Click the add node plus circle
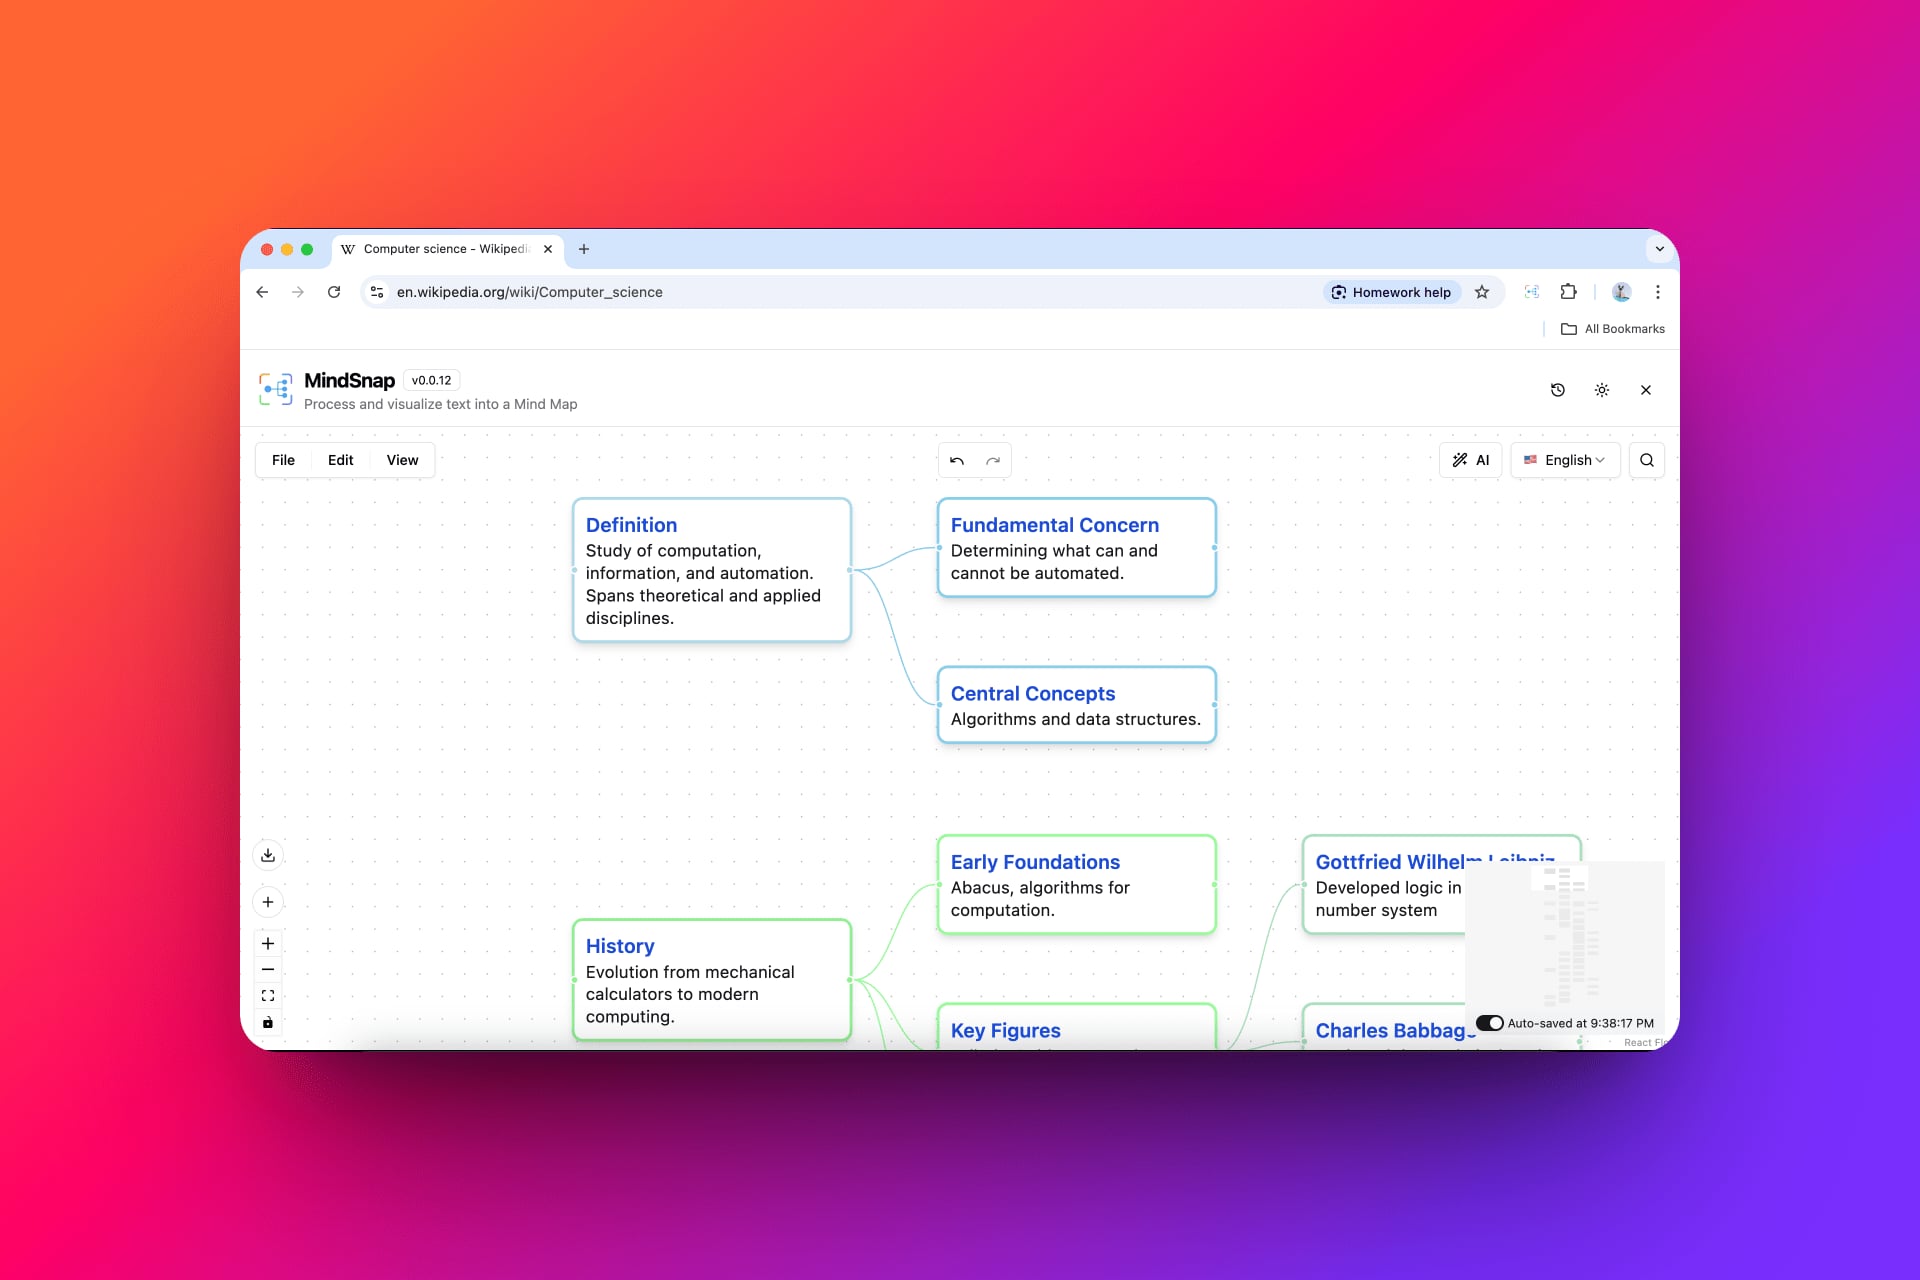This screenshot has height=1280, width=1920. [268, 902]
